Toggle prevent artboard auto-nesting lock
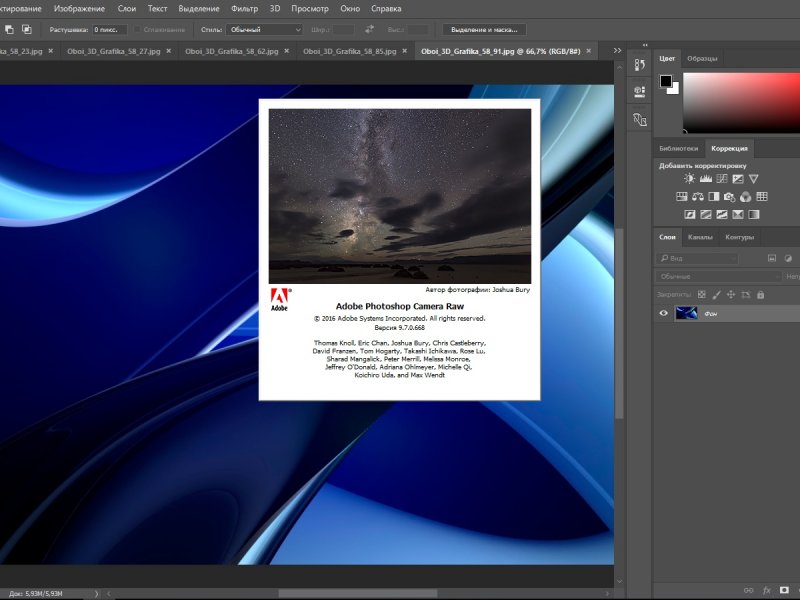800x600 pixels. (x=745, y=294)
